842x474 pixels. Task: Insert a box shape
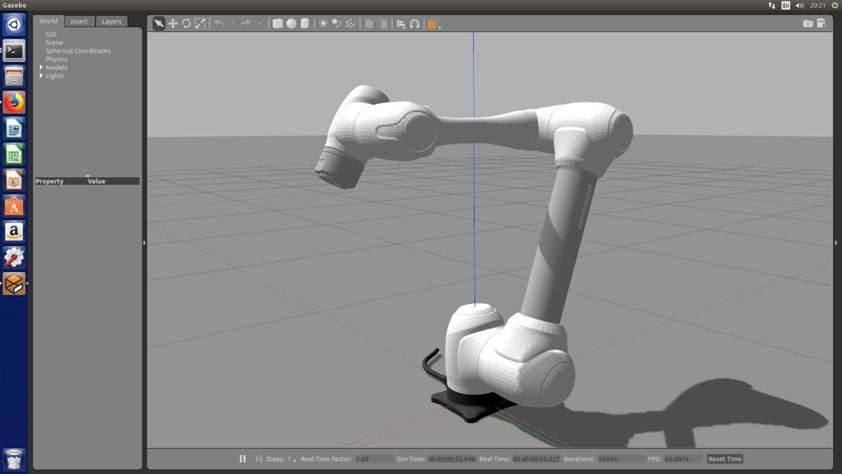coord(278,23)
